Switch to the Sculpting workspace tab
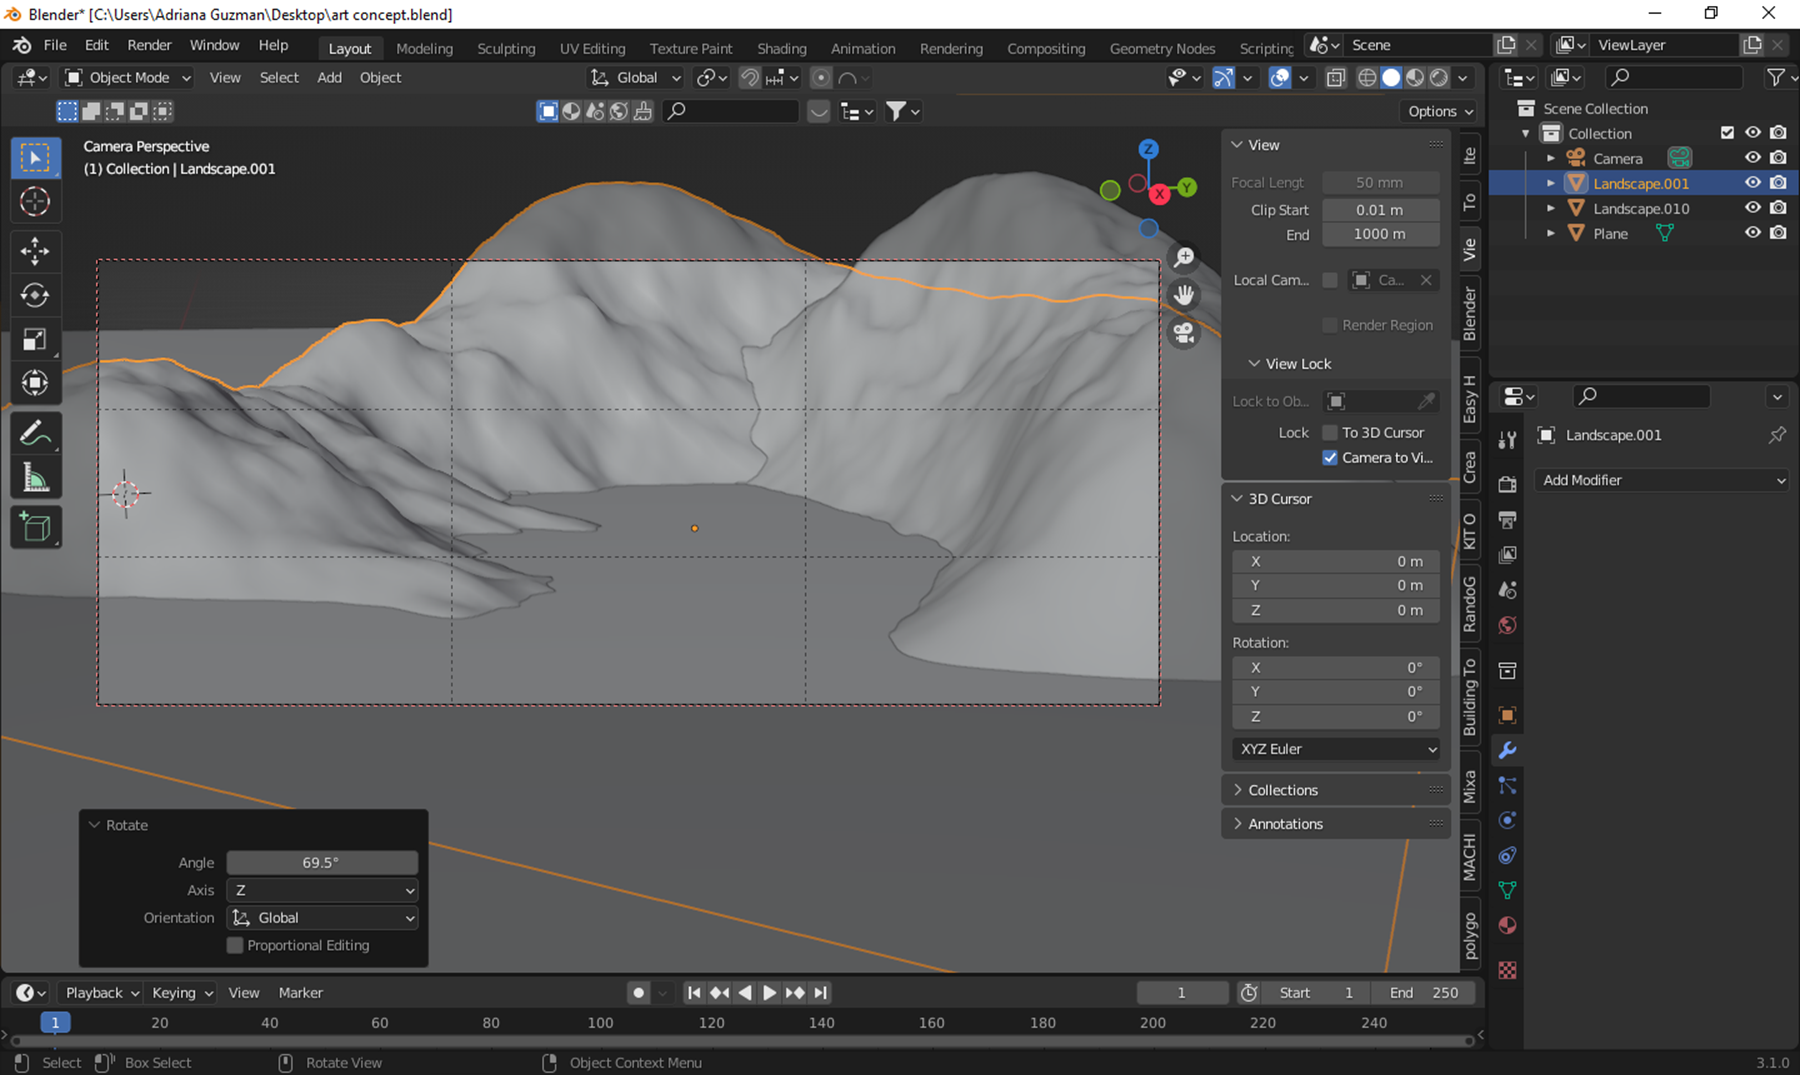The image size is (1800, 1075). [506, 48]
